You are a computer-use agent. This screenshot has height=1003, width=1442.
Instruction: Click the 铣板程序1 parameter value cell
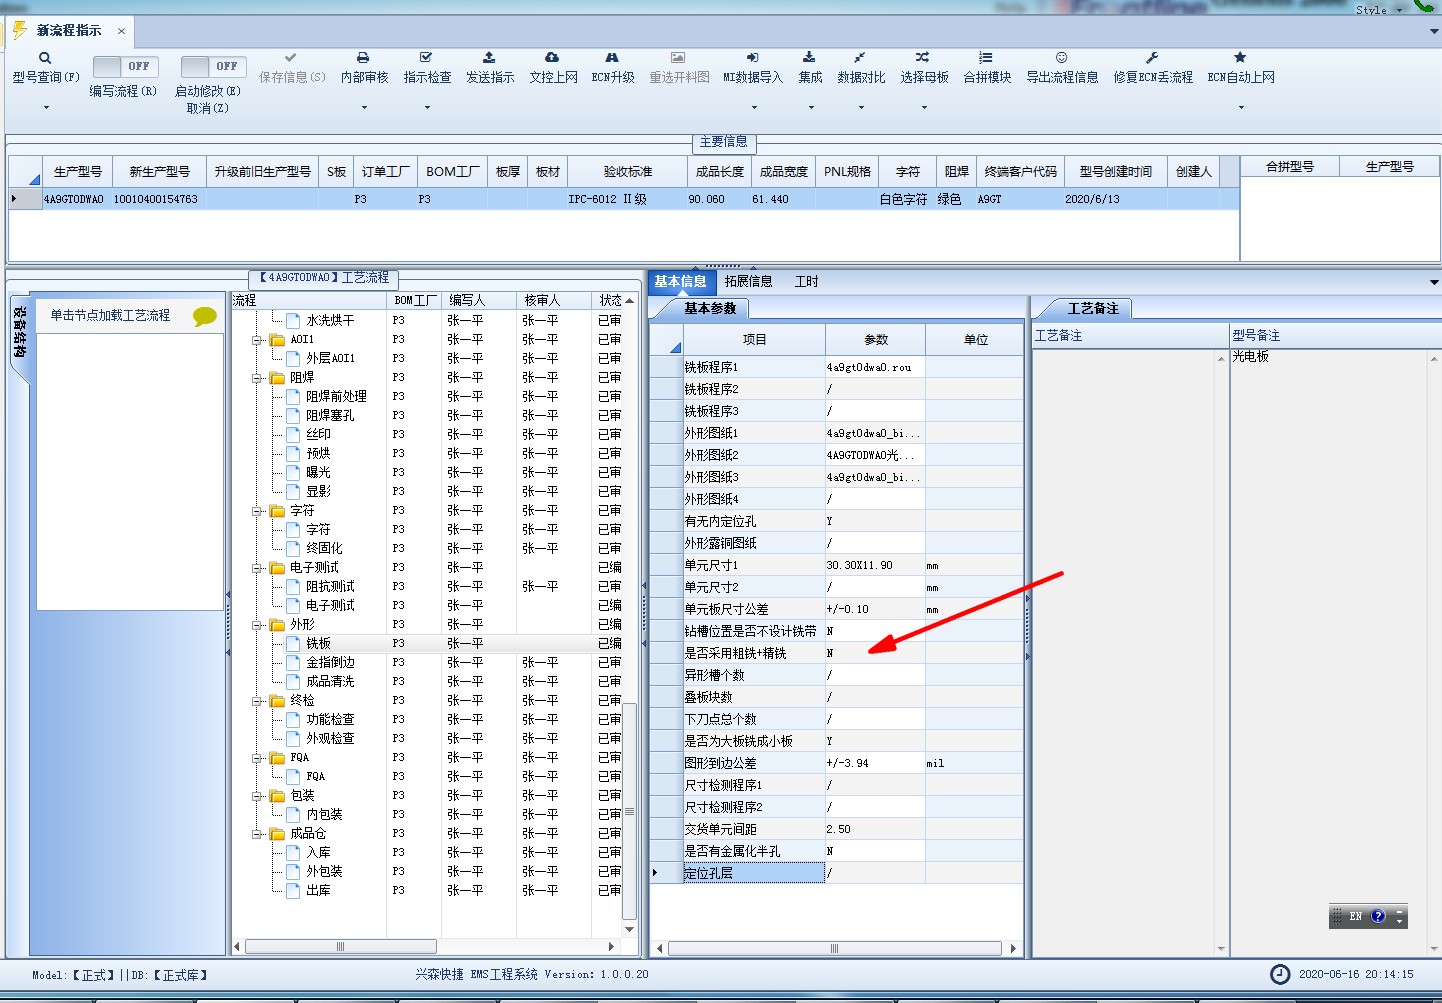875,368
